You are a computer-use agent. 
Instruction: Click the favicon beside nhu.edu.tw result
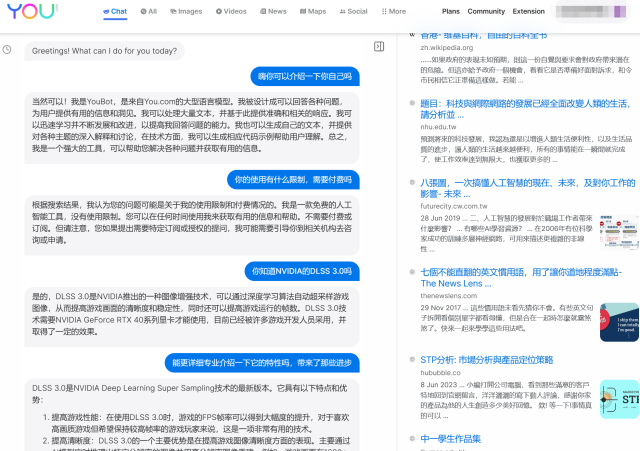[x=412, y=103]
